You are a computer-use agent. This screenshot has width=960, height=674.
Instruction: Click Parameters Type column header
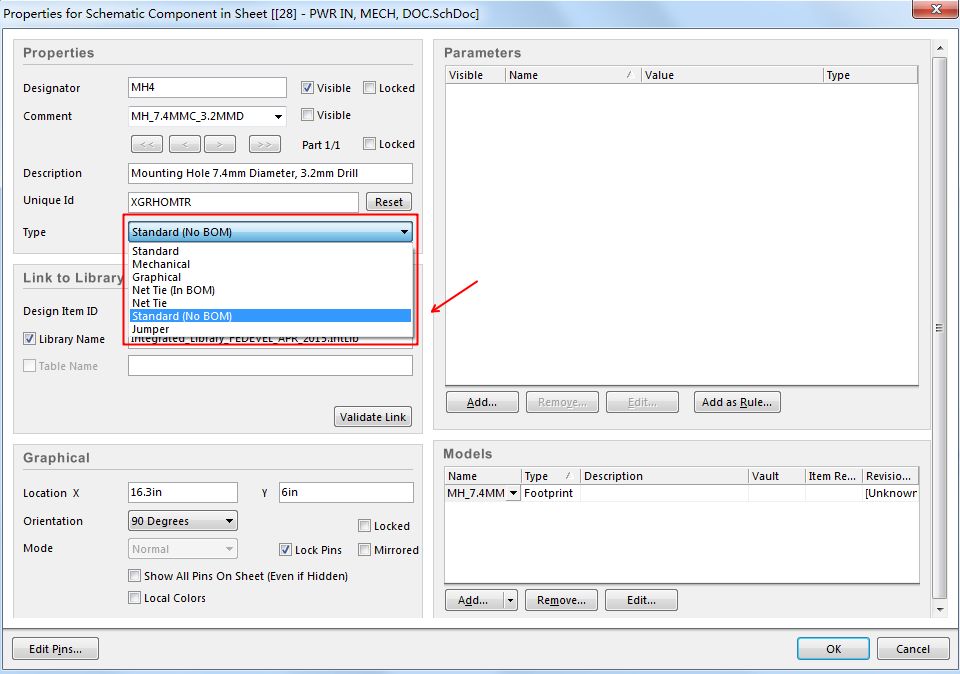point(870,75)
